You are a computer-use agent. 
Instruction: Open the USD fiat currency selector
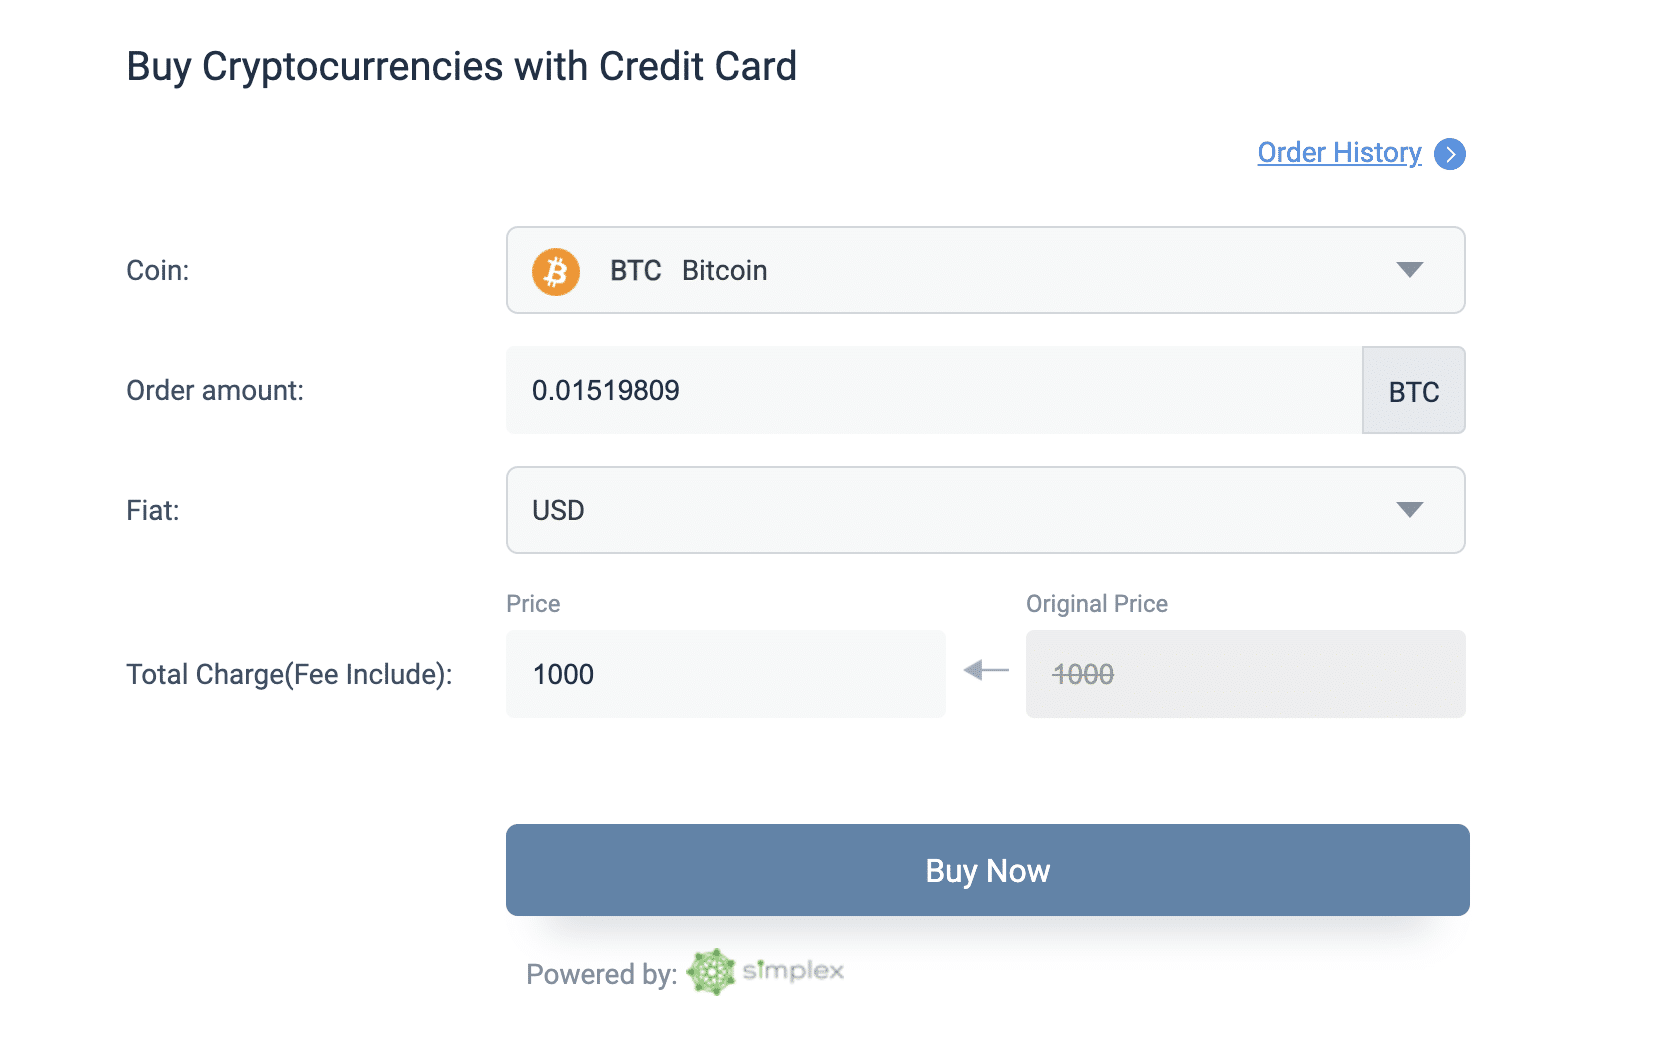[986, 510]
